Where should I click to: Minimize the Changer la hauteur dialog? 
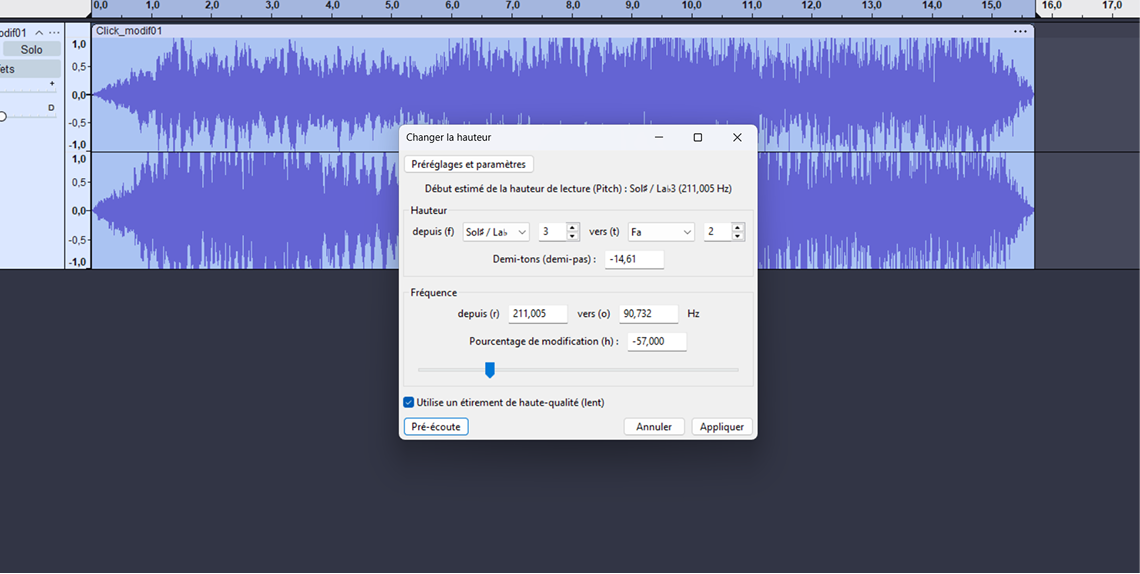(x=659, y=137)
